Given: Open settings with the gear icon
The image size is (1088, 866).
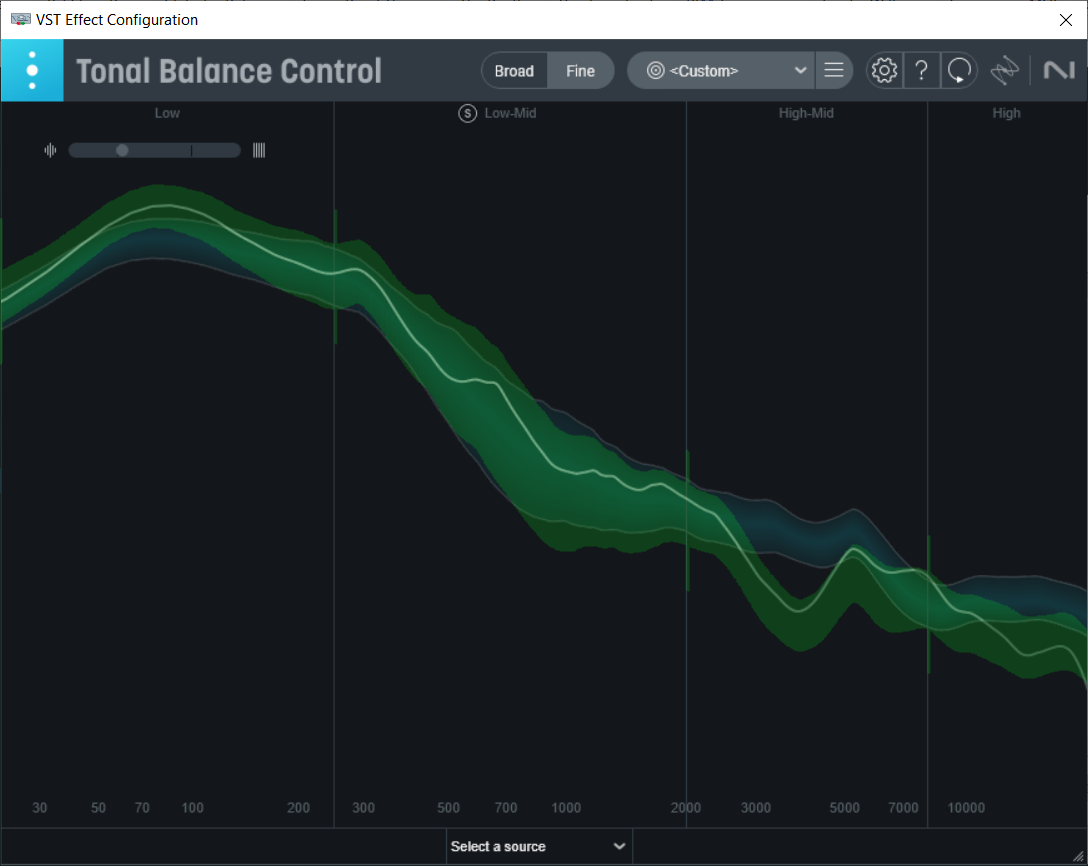Looking at the screenshot, I should (884, 70).
